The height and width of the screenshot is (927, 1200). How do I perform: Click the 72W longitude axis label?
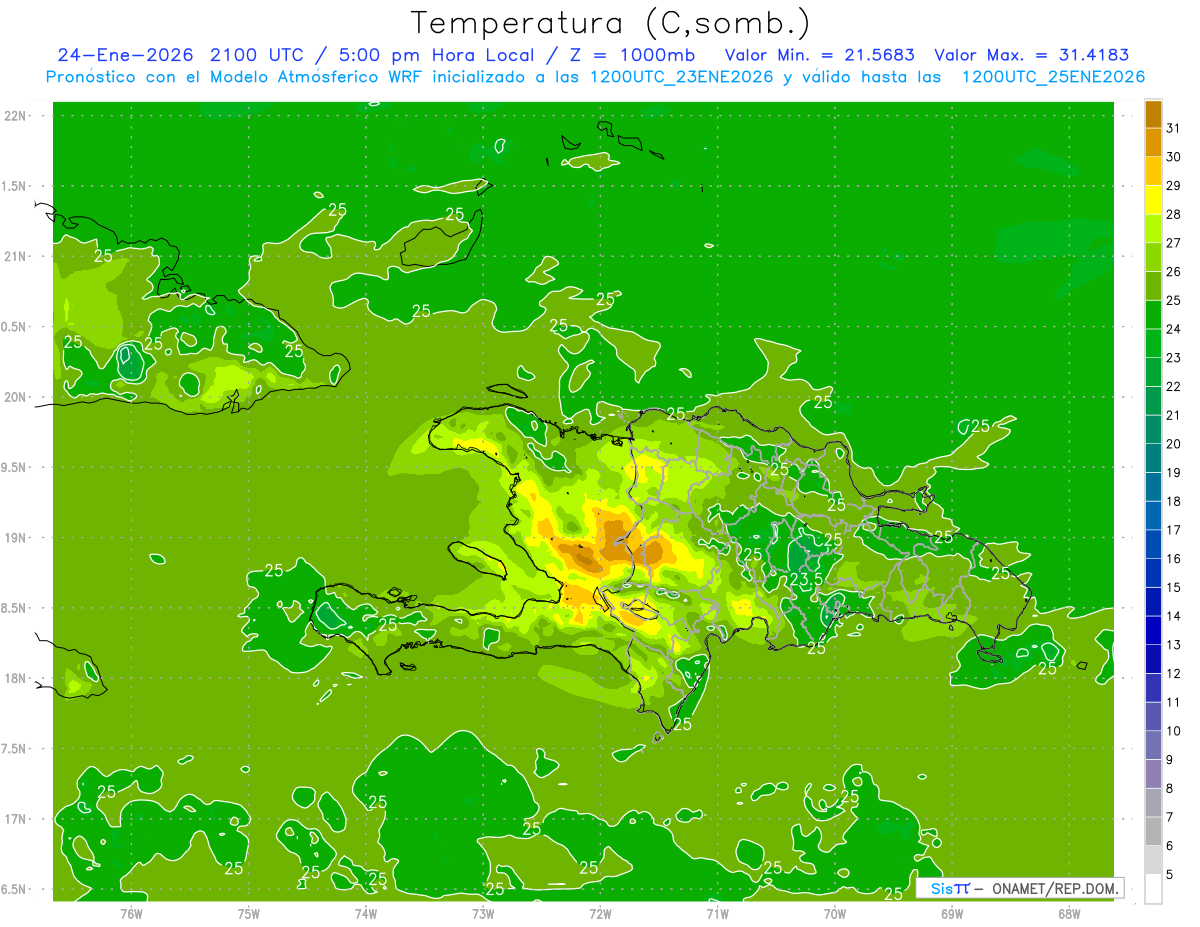[x=600, y=914]
